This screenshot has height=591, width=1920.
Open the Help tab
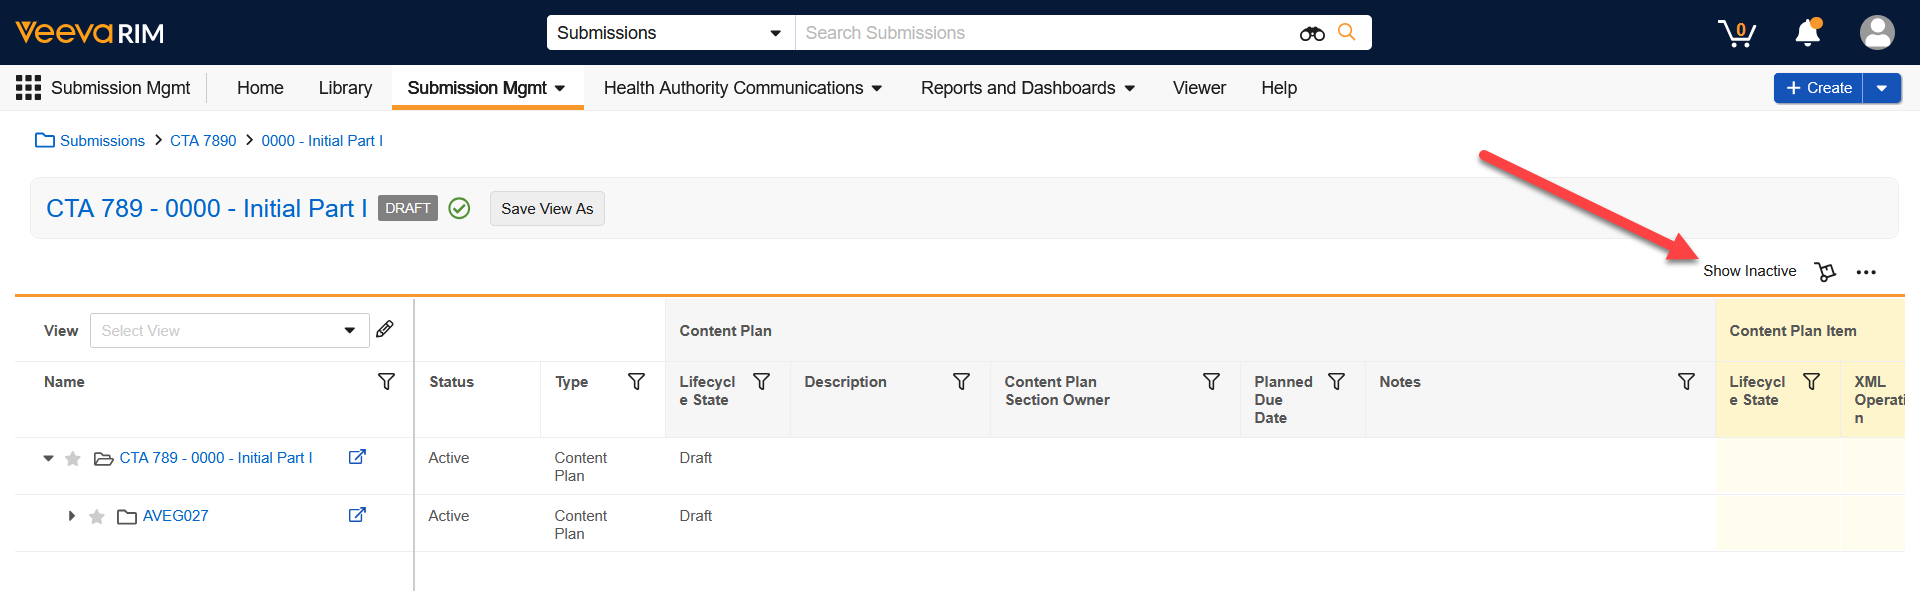[1279, 88]
